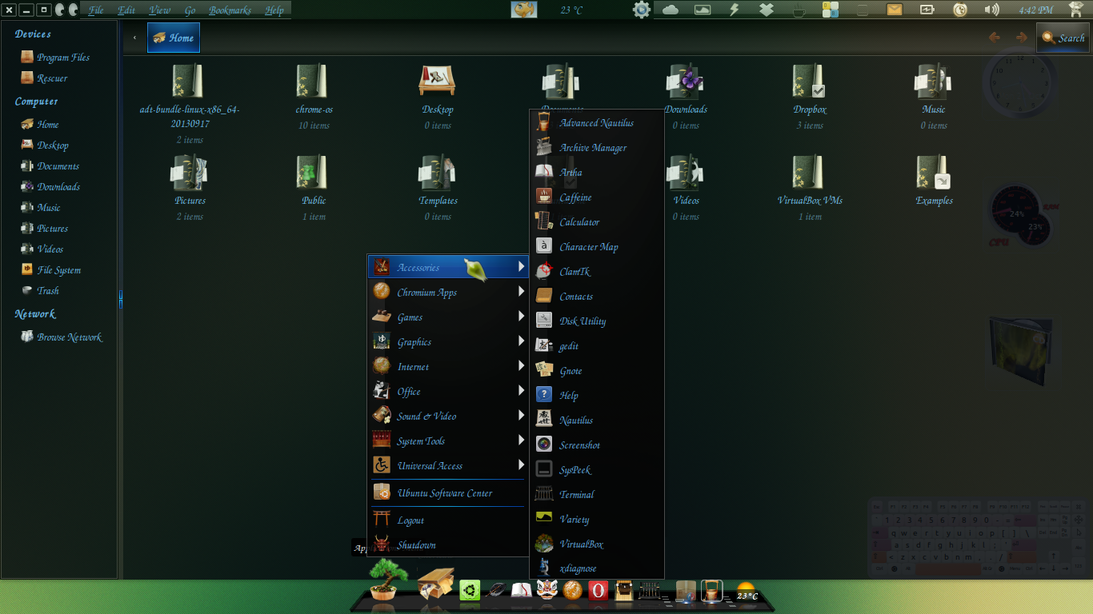1093x614 pixels.
Task: Choose Logout in the main menu
Action: (x=447, y=520)
